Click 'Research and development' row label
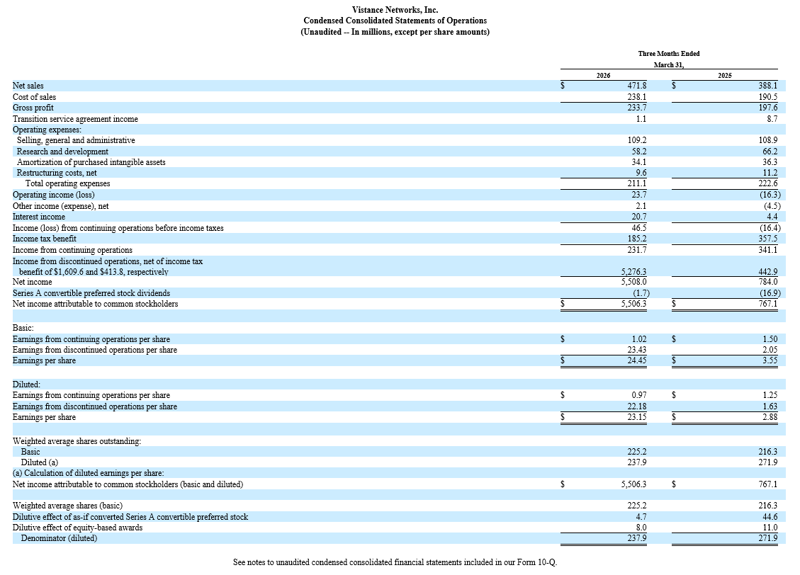The image size is (800, 575). click(x=62, y=152)
